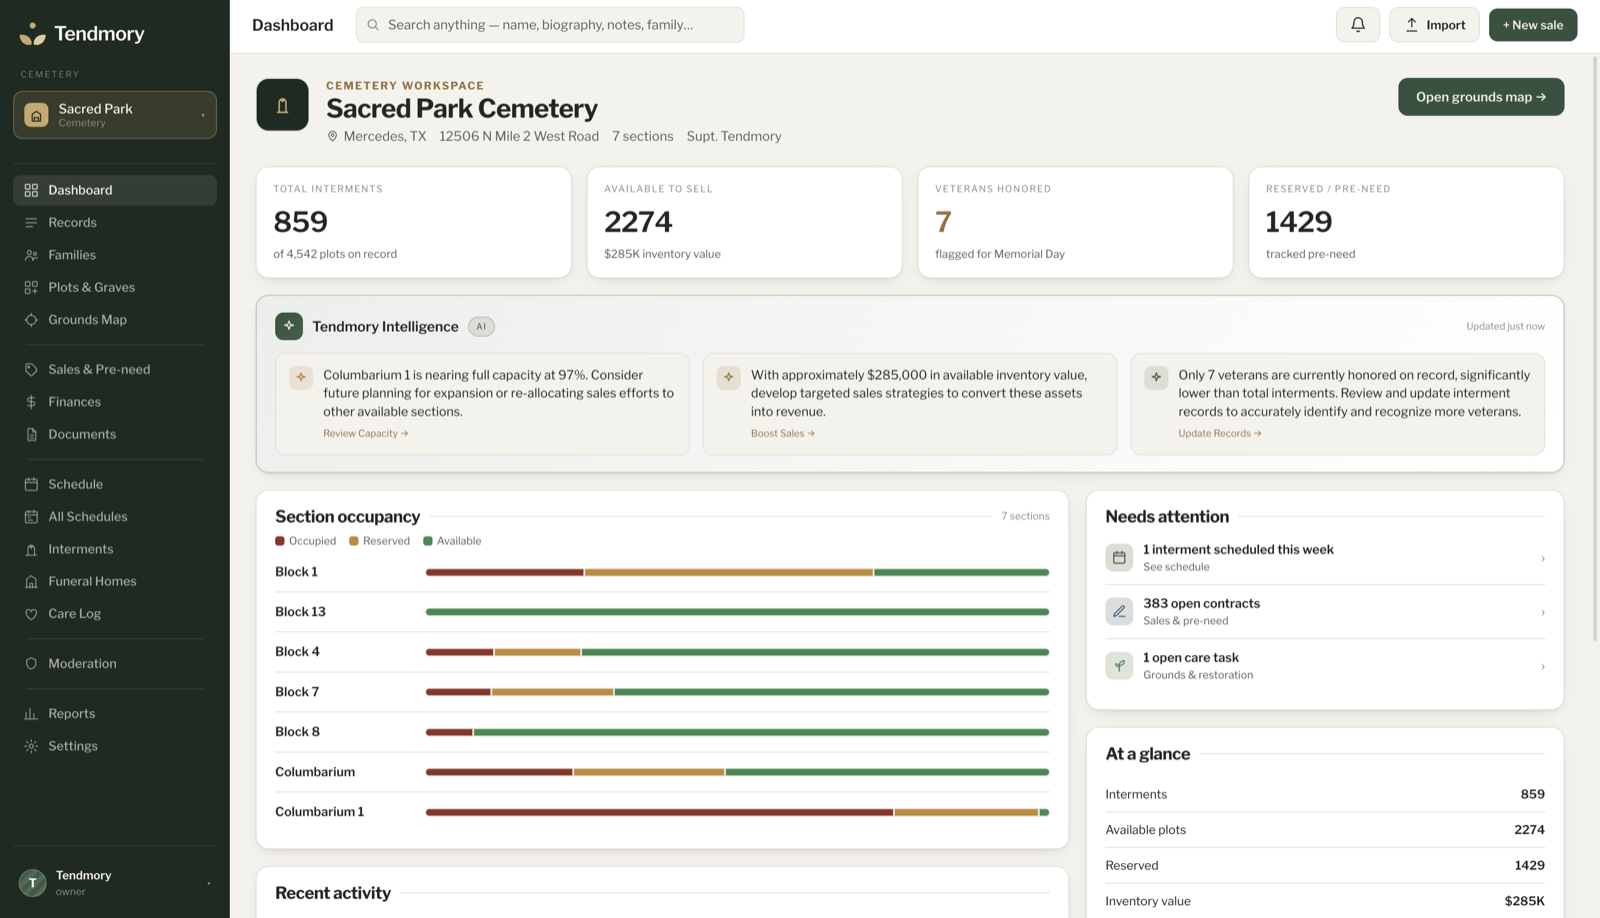Image resolution: width=1600 pixels, height=918 pixels.
Task: Click the Dashboard grid icon in sidebar
Action: click(31, 190)
